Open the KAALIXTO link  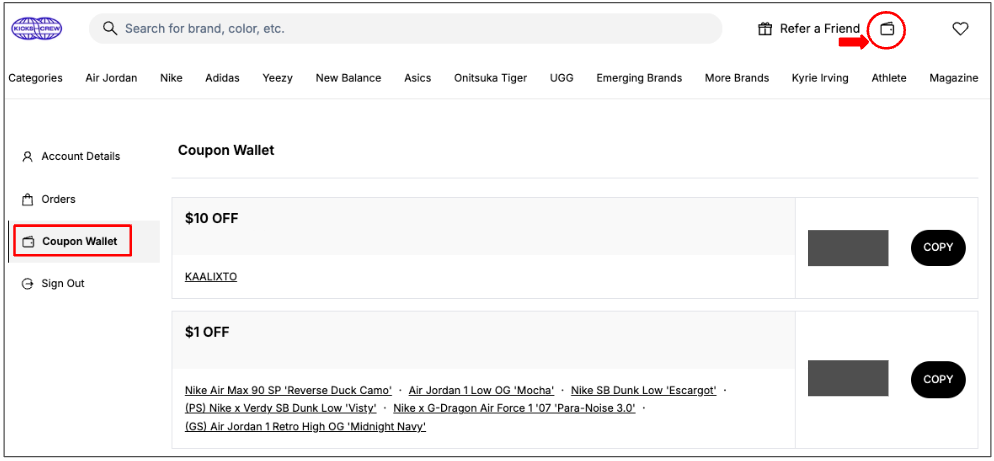point(211,277)
